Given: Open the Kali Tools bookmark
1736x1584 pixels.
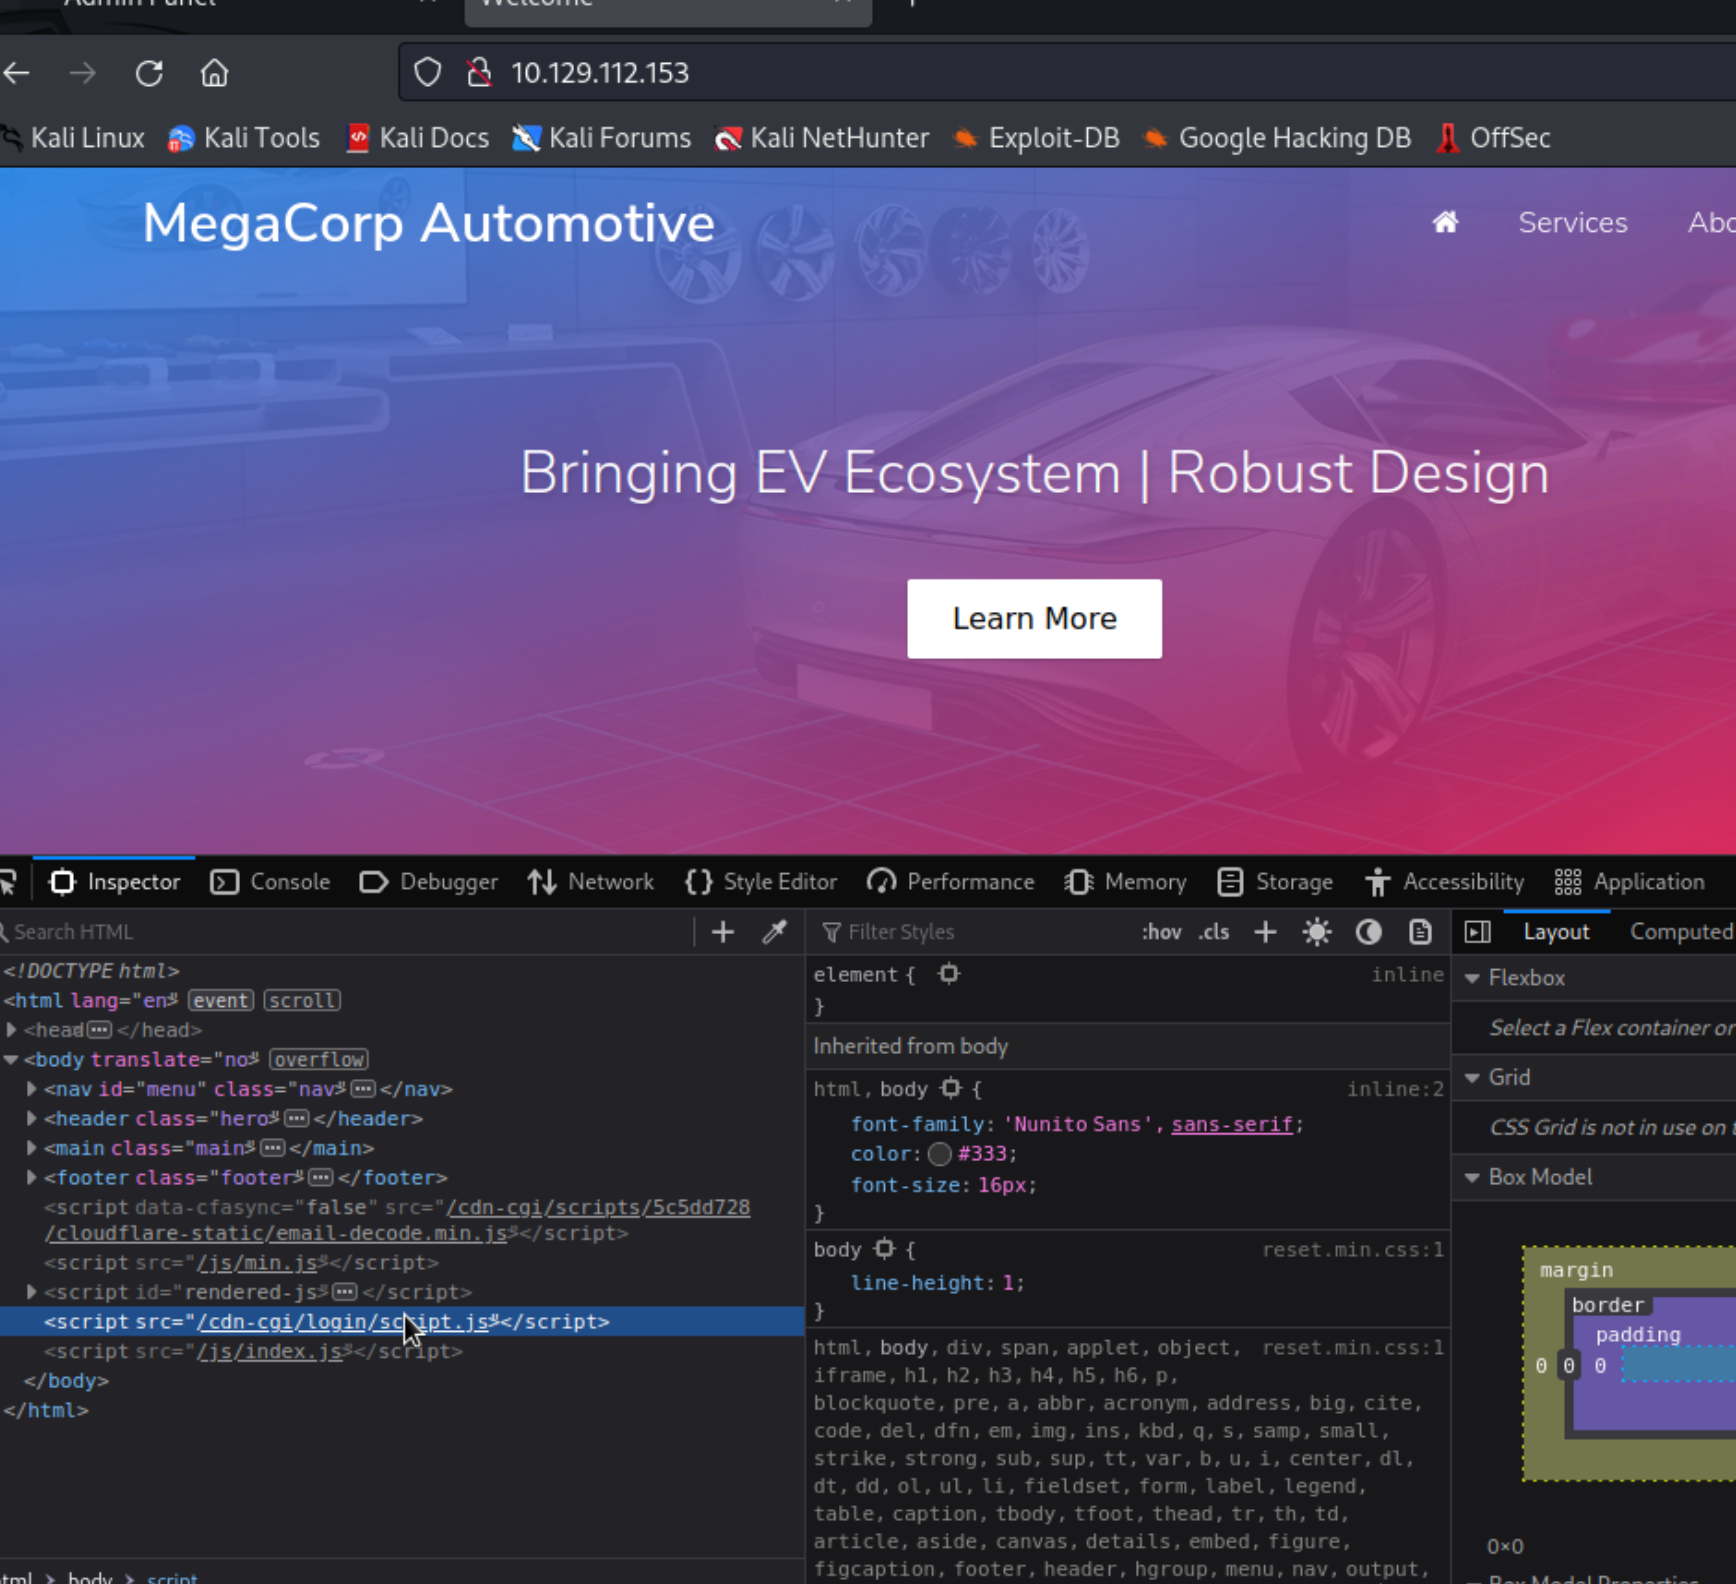Looking at the screenshot, I should coord(244,138).
